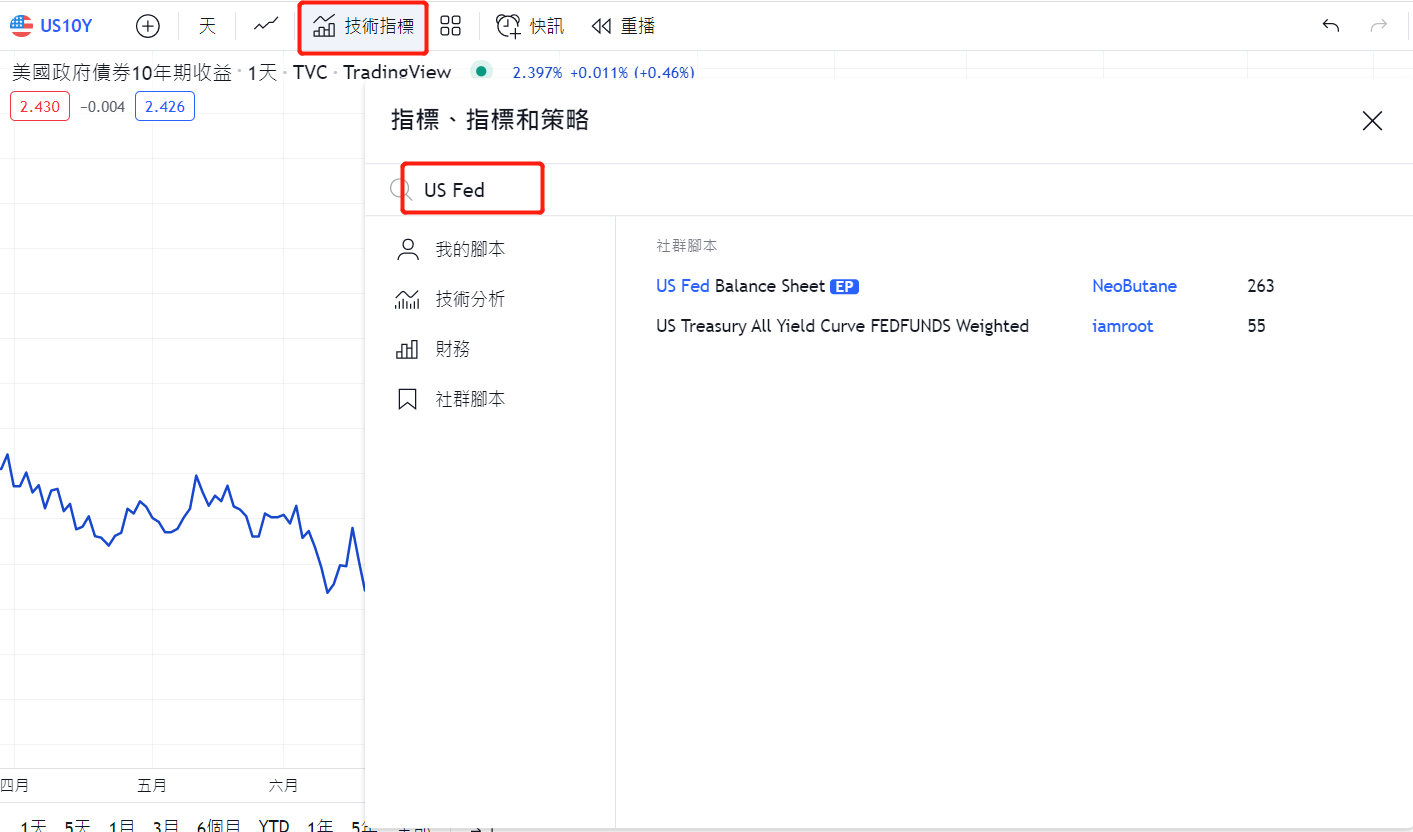Screen dimensions: 1413x832
Task: Click the magnifier search icon in dialog
Action: [400, 190]
